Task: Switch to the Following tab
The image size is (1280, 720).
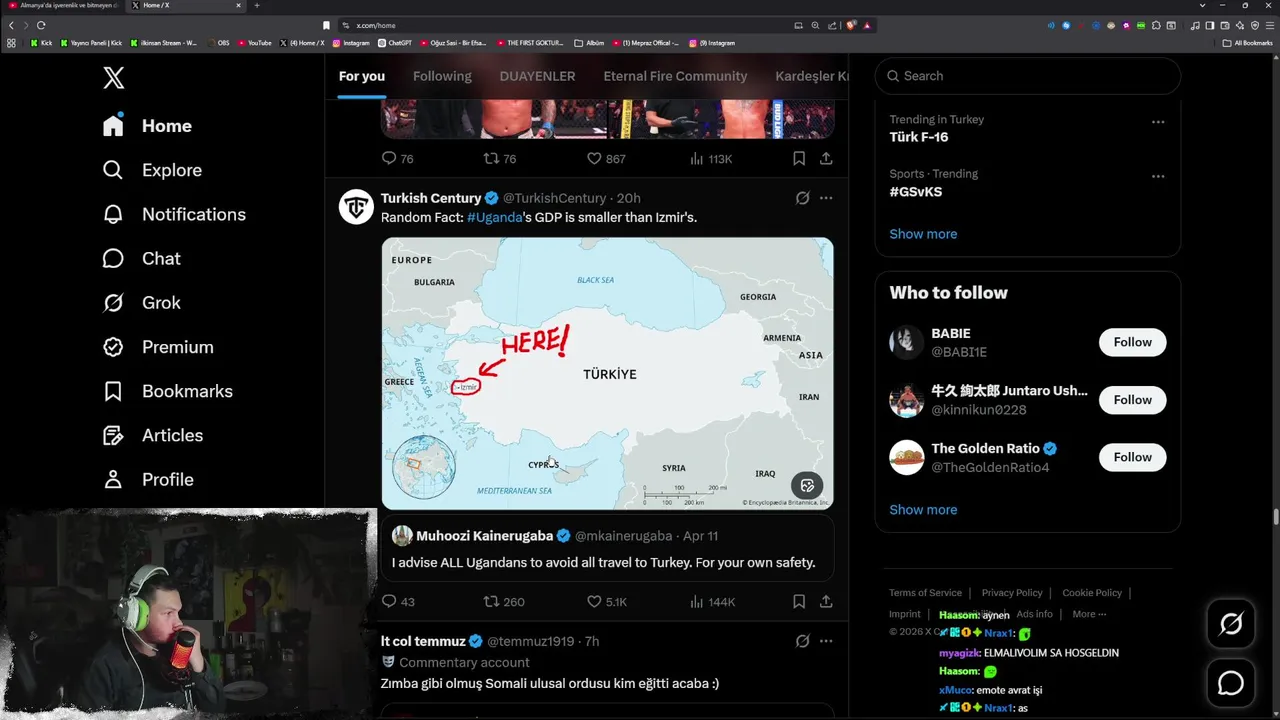Action: click(442, 76)
